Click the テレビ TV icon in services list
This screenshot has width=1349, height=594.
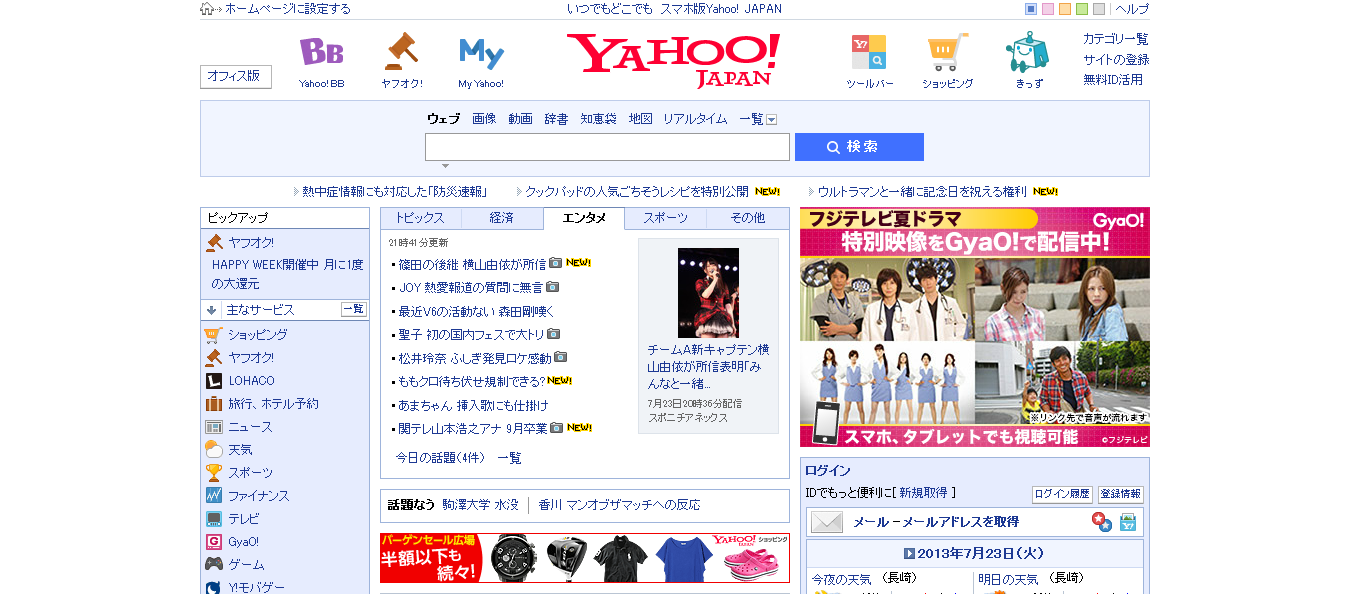pyautogui.click(x=213, y=519)
